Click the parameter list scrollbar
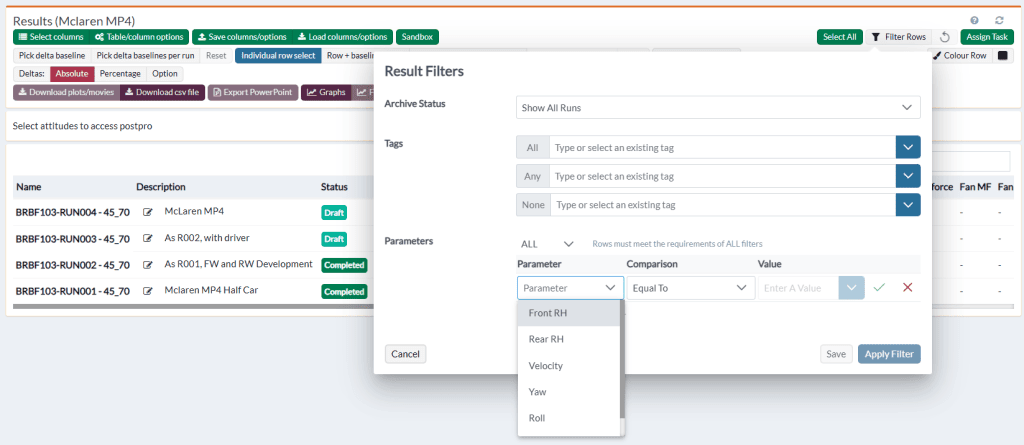The height and width of the screenshot is (445, 1024). coord(622,359)
